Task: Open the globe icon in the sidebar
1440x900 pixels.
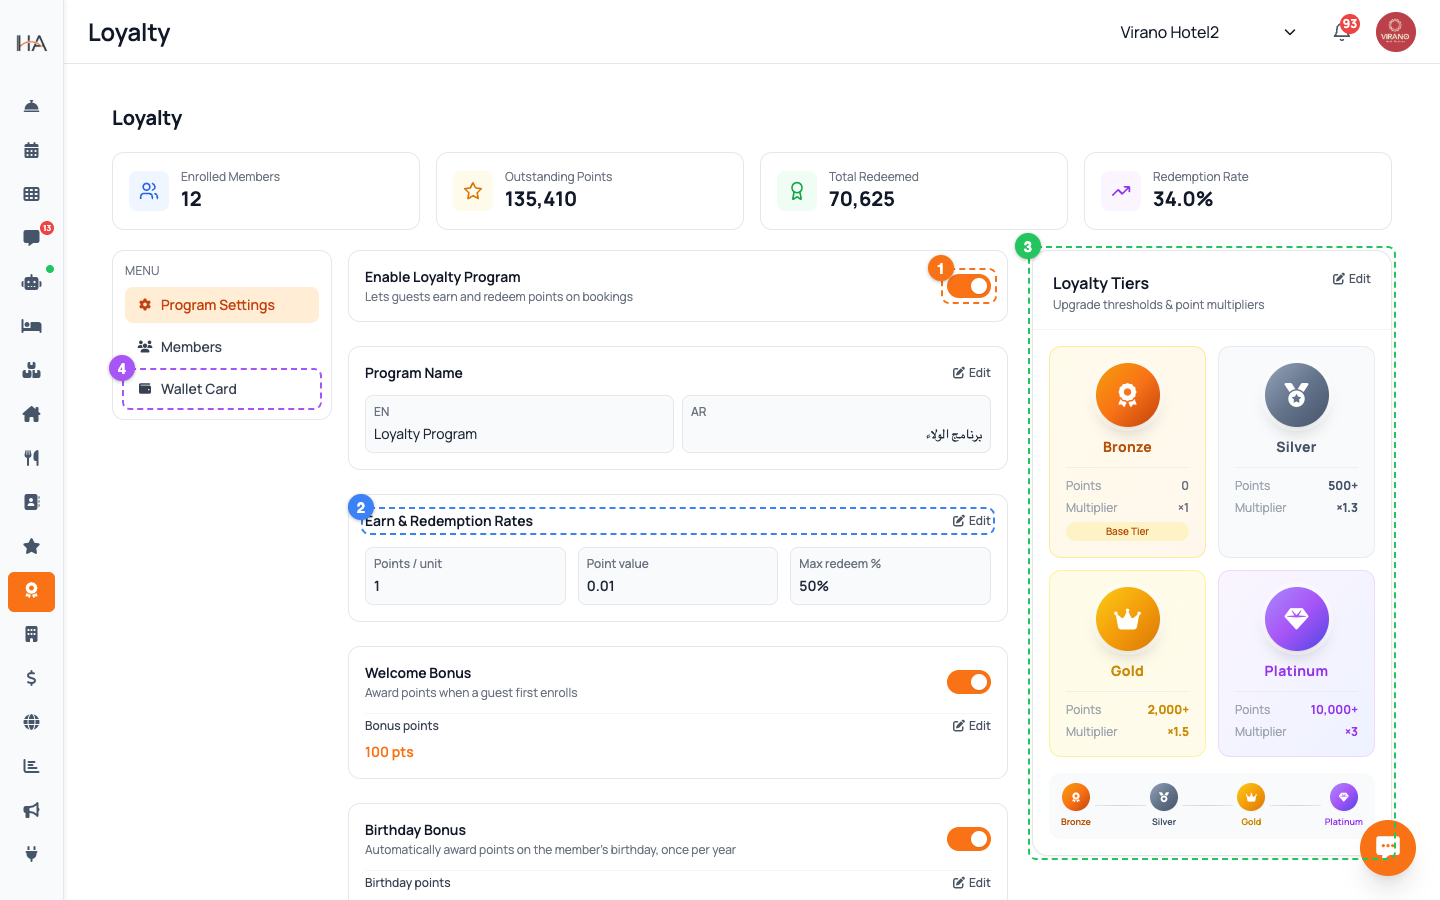Action: coord(31,722)
